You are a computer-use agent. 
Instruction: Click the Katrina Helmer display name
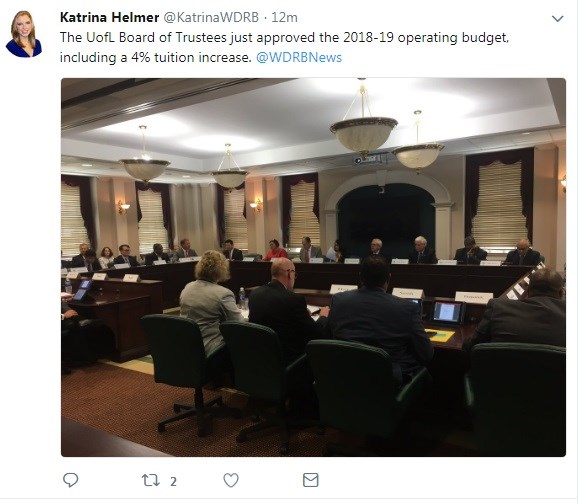pyautogui.click(x=109, y=17)
